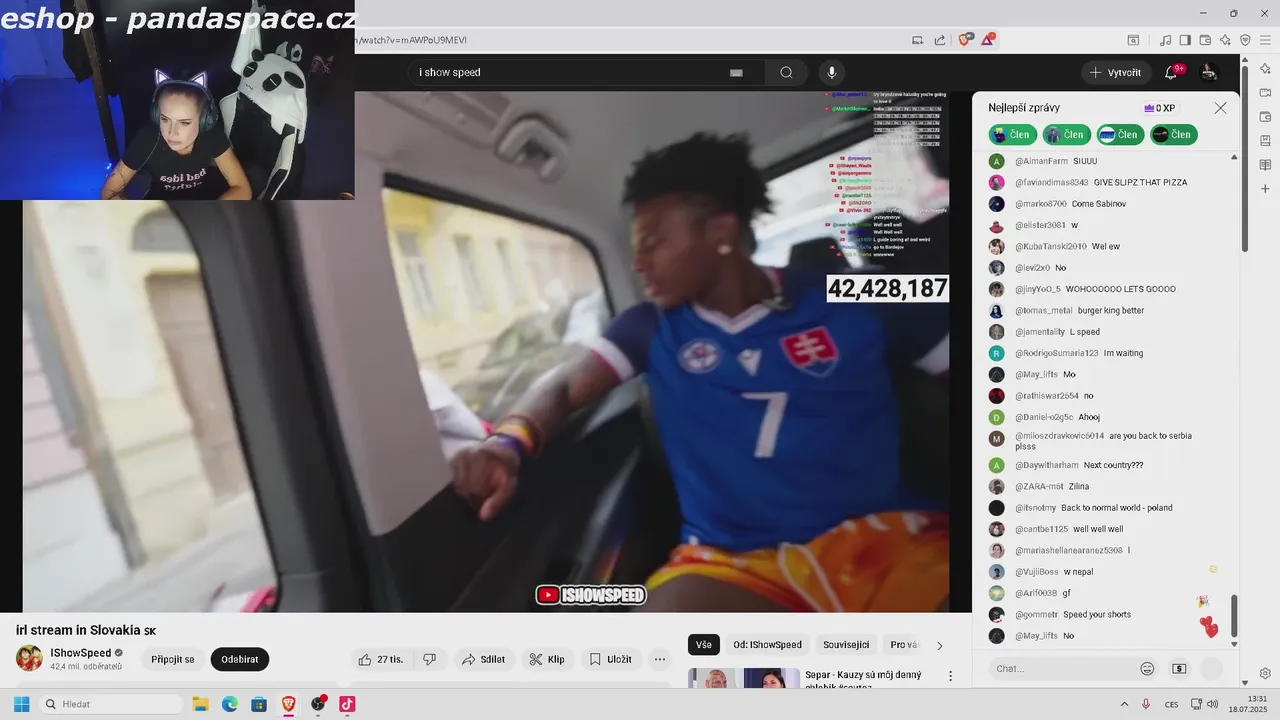Image resolution: width=1280 pixels, height=720 pixels.
Task: Like the video with thumbs-up (27 tis.)
Action: tap(380, 659)
